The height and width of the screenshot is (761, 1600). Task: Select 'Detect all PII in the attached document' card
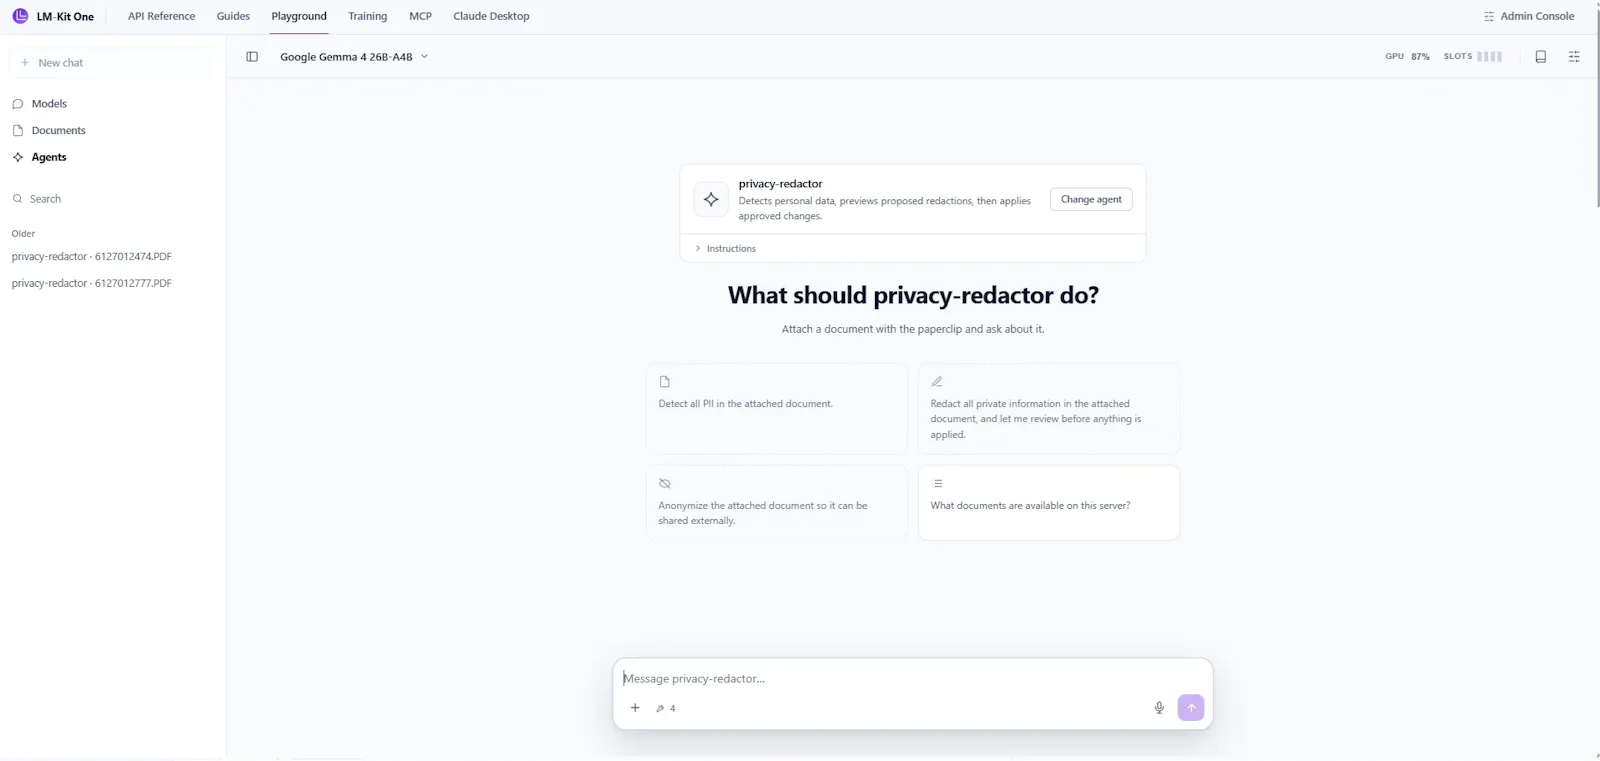777,409
